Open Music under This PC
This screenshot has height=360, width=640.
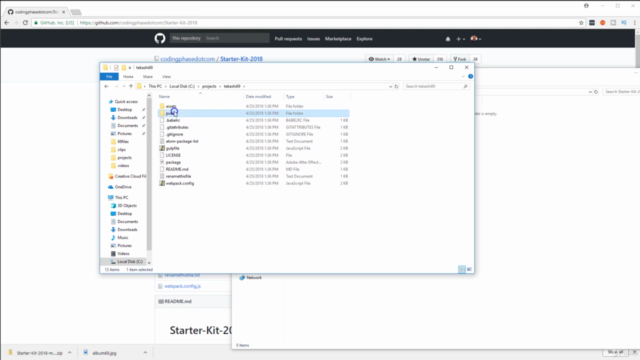click(122, 238)
